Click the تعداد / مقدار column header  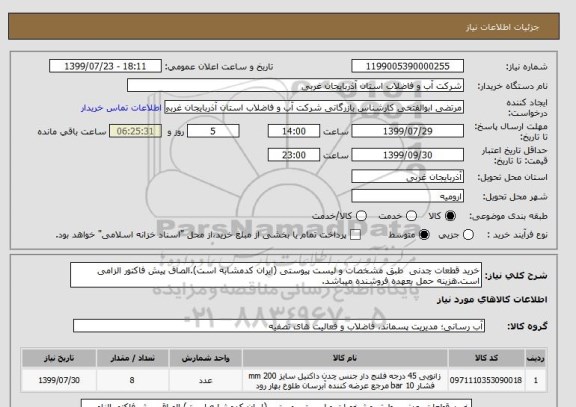(x=132, y=358)
